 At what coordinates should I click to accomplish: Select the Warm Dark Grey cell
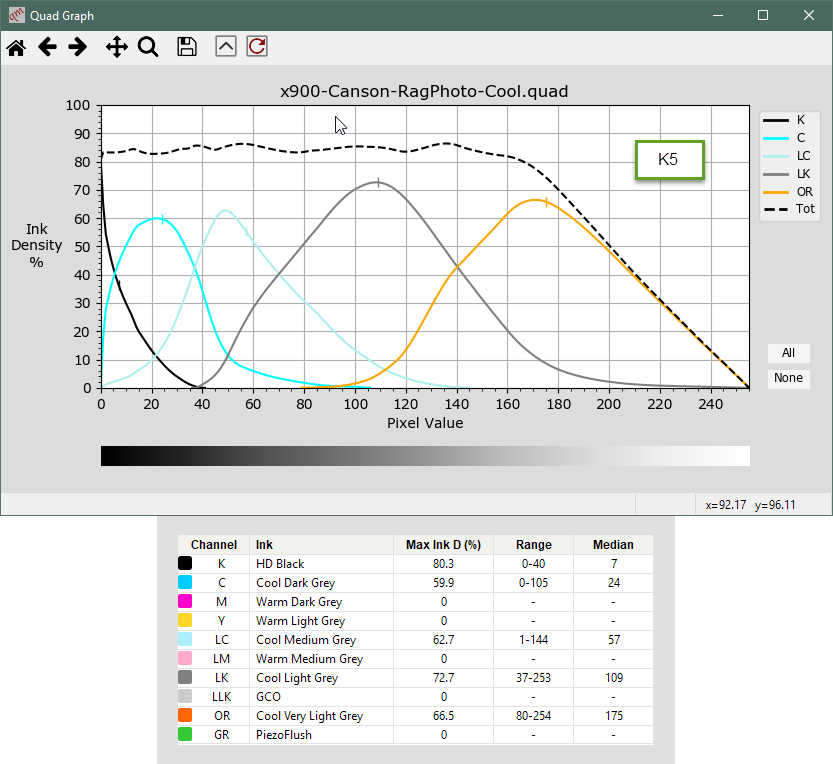point(321,602)
